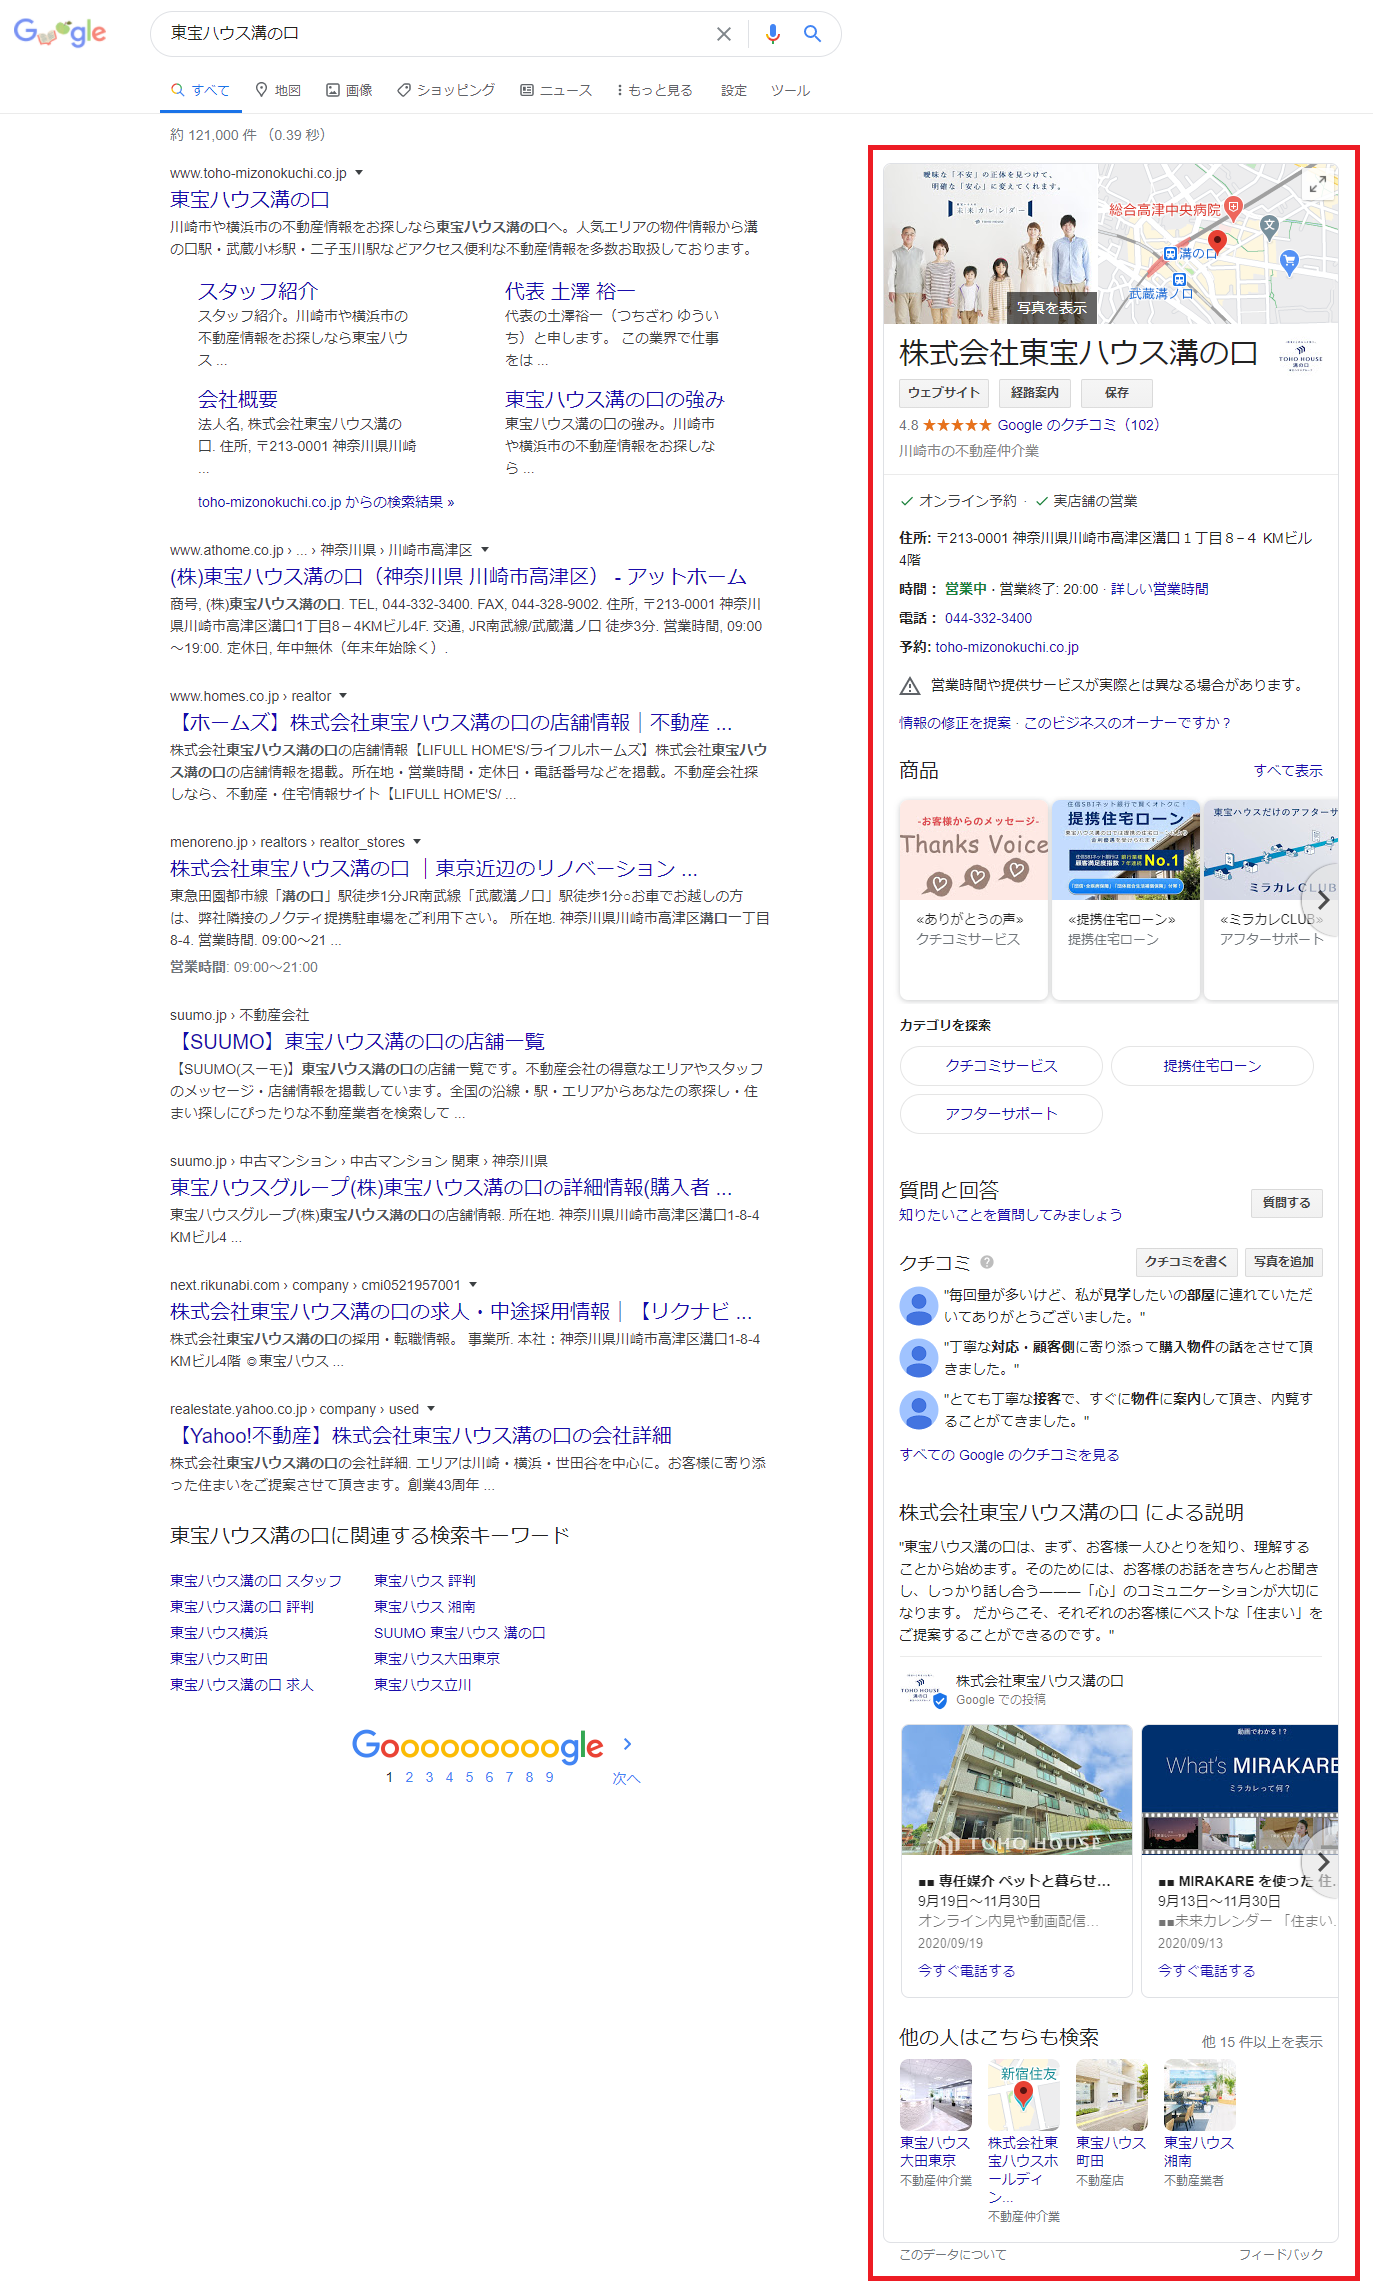Open the 提携住宅ローン product card
1373x2284 pixels.
[1125, 899]
